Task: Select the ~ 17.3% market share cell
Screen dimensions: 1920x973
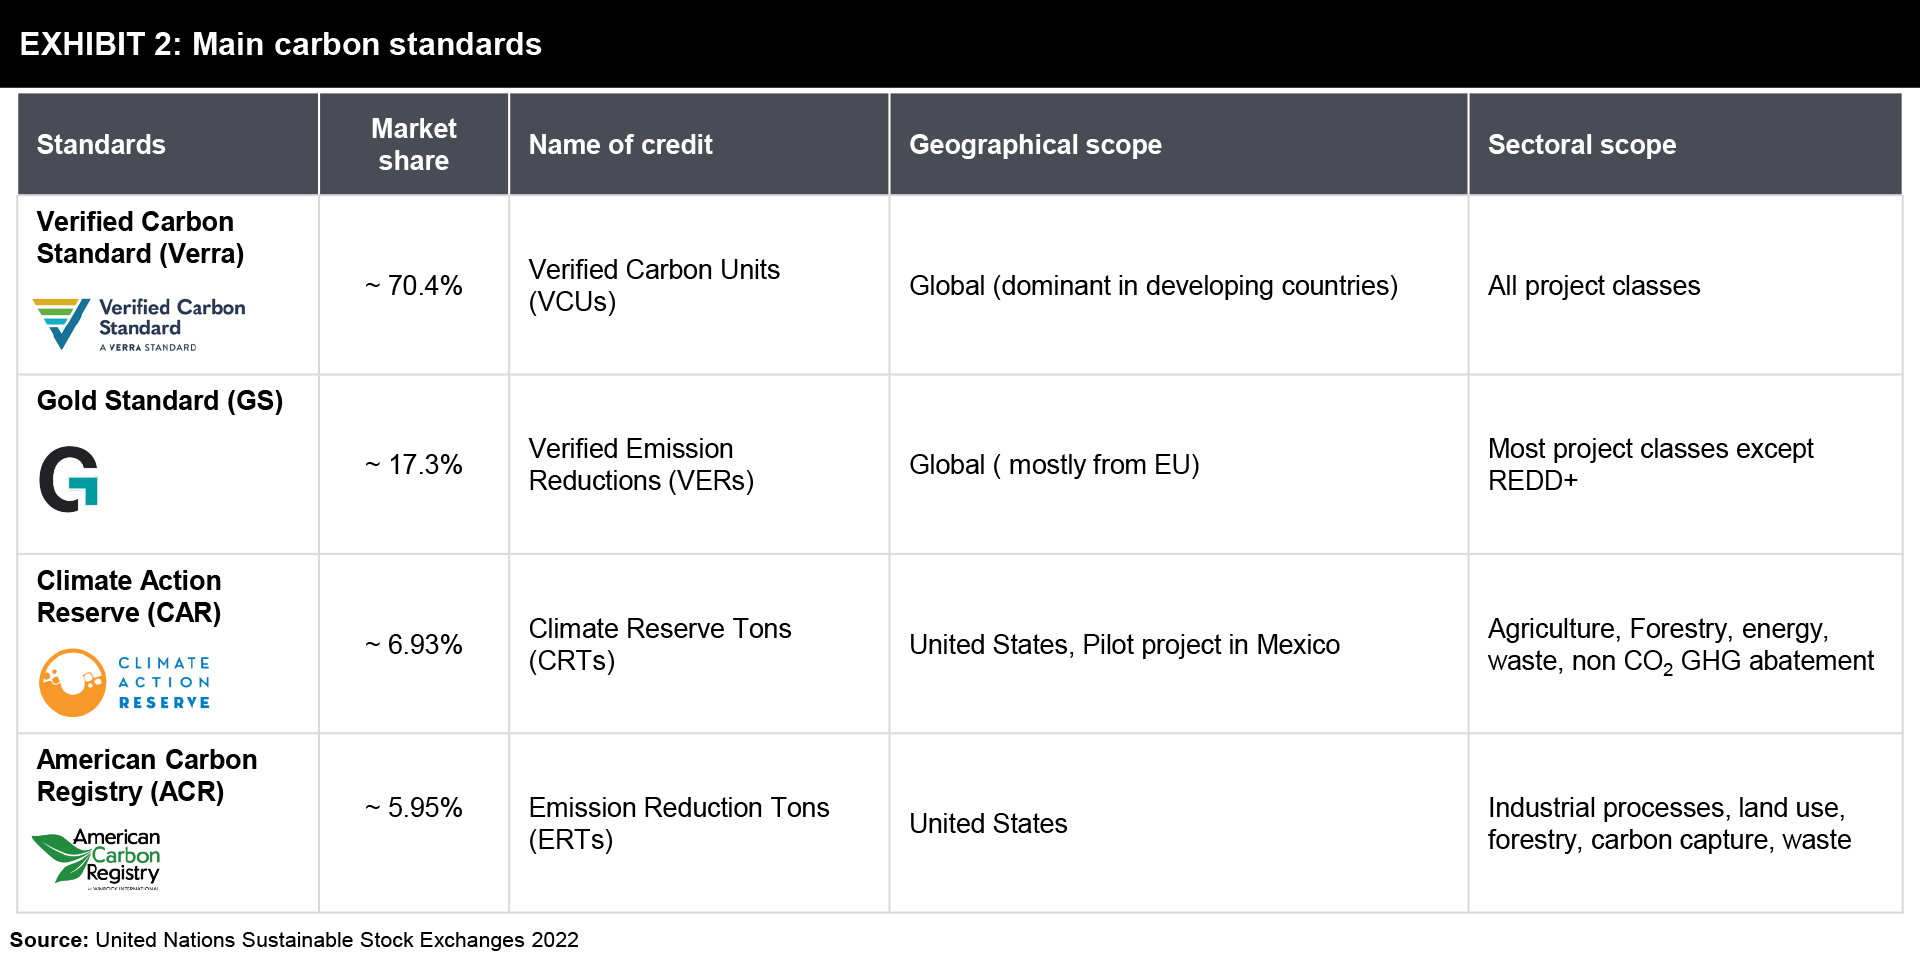Action: tap(413, 465)
